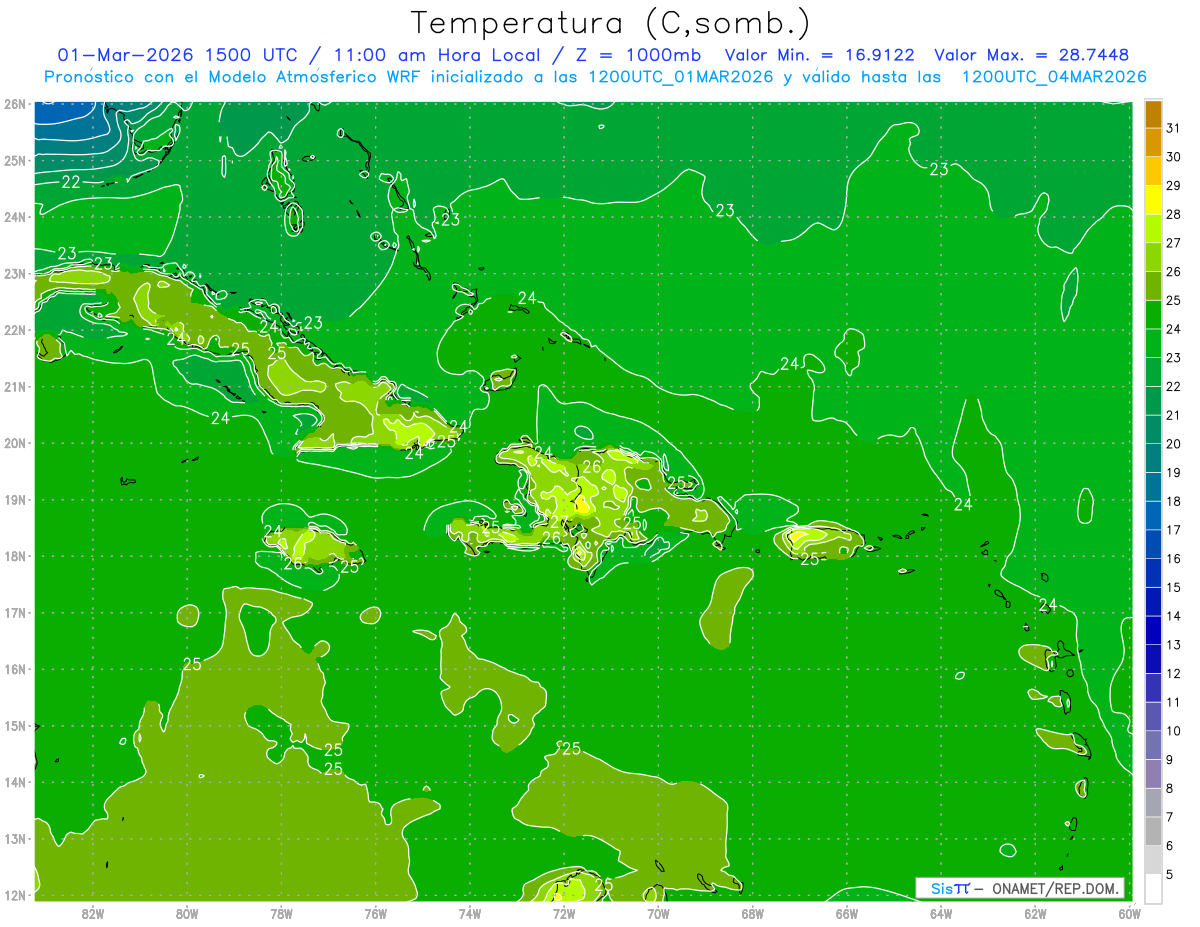Screen dimensions: 1200x927
Task: Click the 70W longitude axis label
Action: pyautogui.click(x=658, y=913)
